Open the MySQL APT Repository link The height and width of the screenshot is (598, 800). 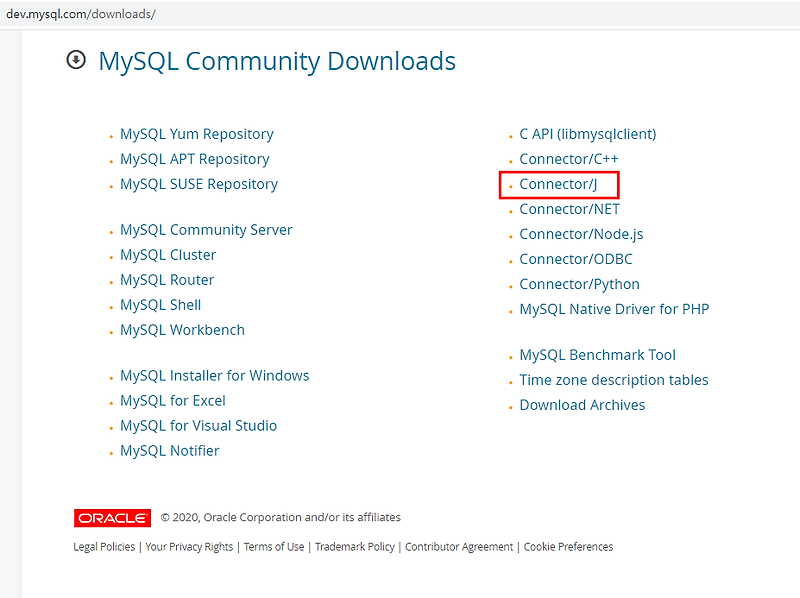(194, 158)
